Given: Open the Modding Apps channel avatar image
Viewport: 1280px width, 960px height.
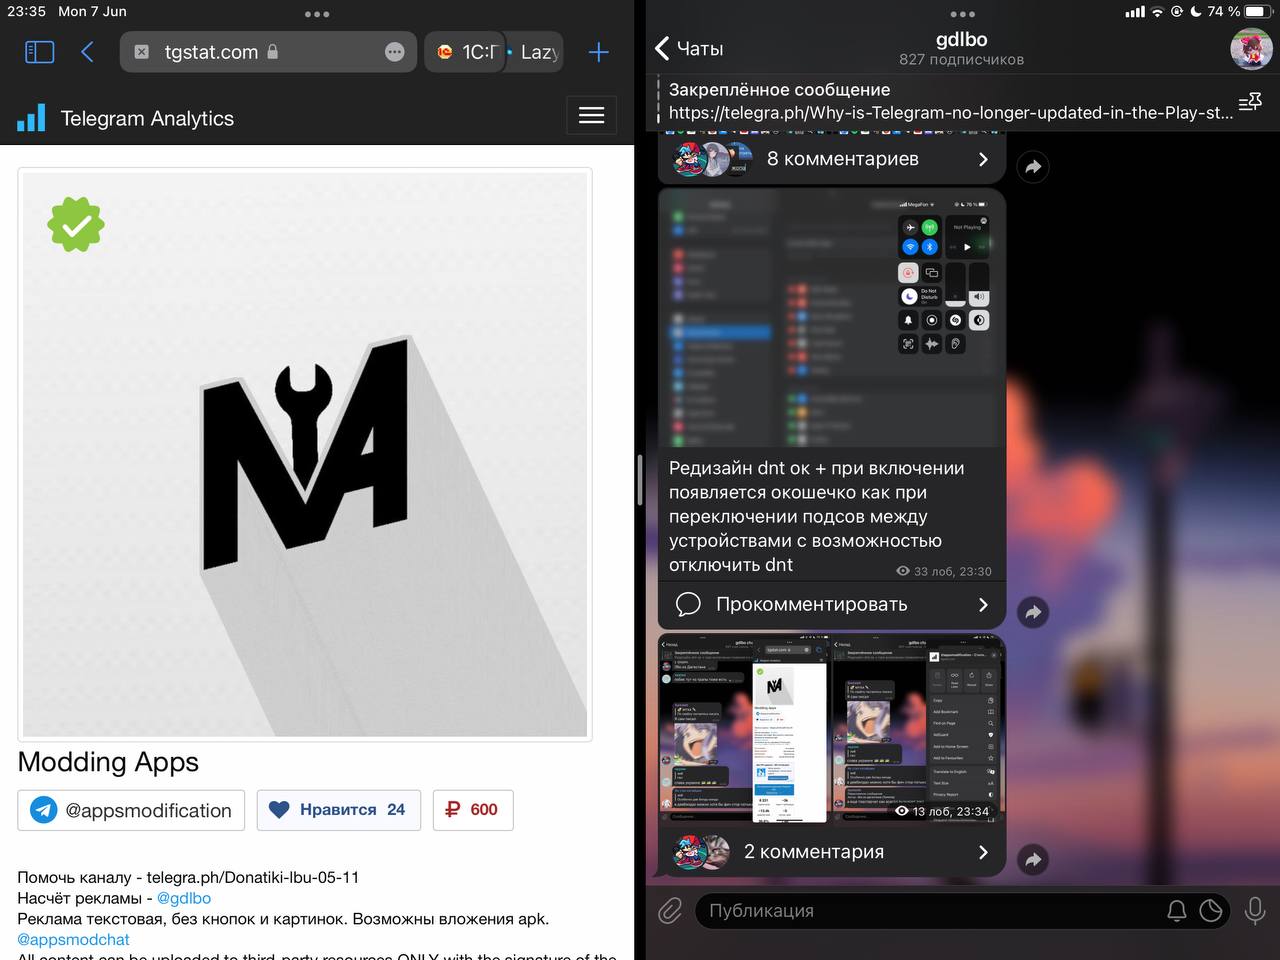Looking at the screenshot, I should click(x=305, y=455).
